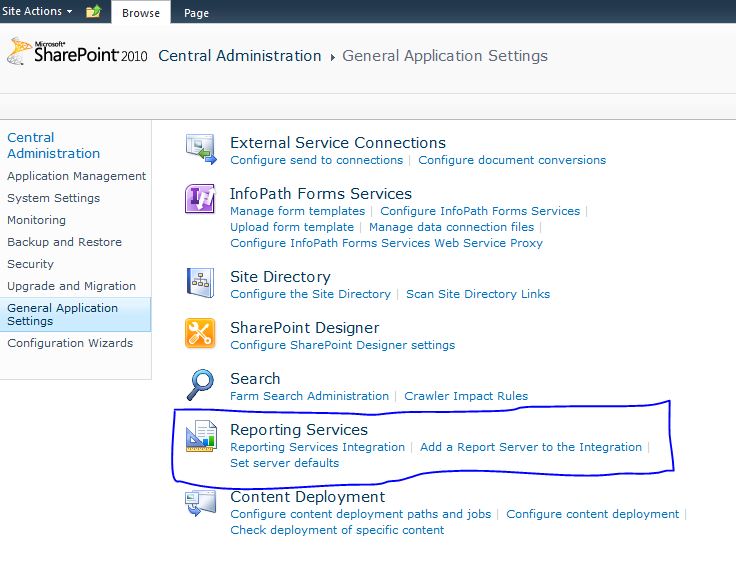This screenshot has height=568, width=736.
Task: Open Central Administration in left navigation
Action: [x=54, y=146]
